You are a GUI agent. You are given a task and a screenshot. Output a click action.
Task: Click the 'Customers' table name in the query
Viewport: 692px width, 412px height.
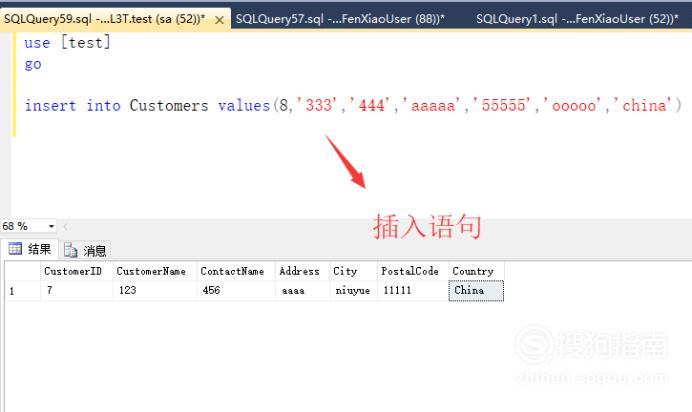pos(169,105)
